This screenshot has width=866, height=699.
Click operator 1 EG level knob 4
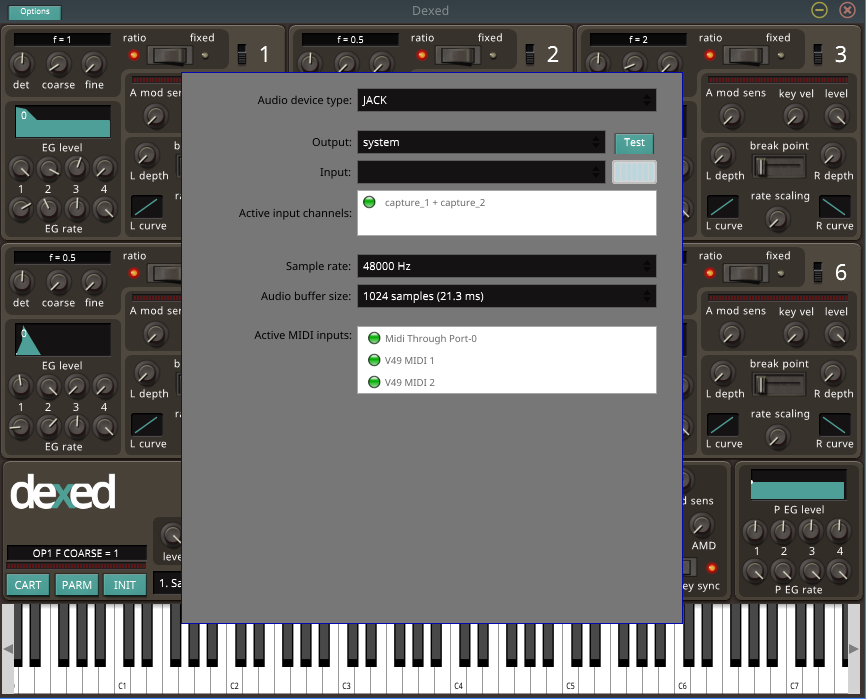[x=104, y=168]
